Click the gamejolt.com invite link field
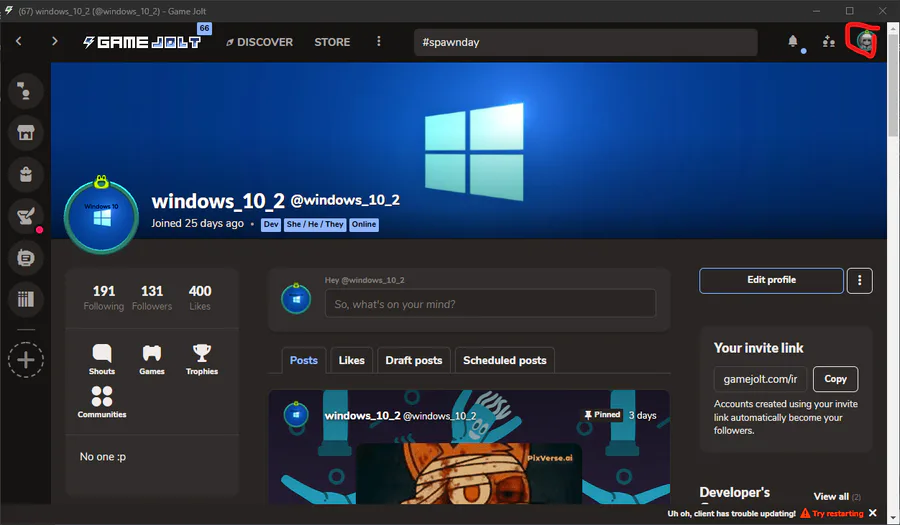Image resolution: width=900 pixels, height=525 pixels. [760, 379]
